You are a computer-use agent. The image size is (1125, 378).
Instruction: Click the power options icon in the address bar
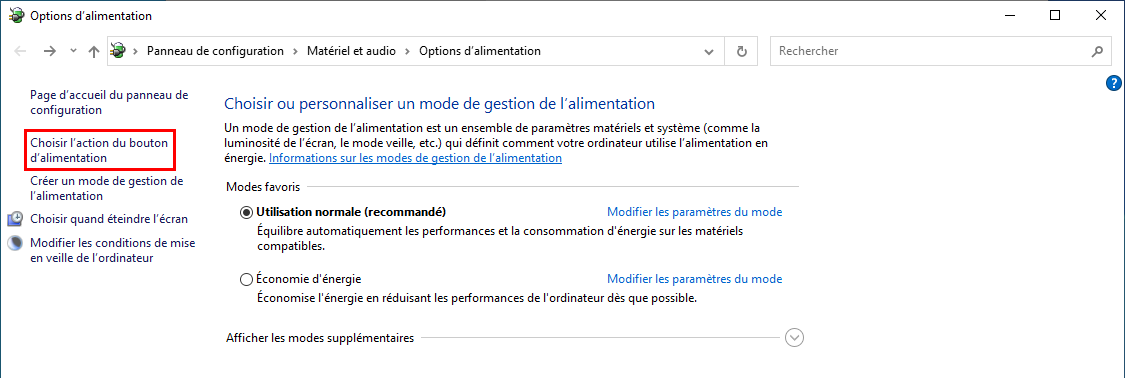coord(118,51)
